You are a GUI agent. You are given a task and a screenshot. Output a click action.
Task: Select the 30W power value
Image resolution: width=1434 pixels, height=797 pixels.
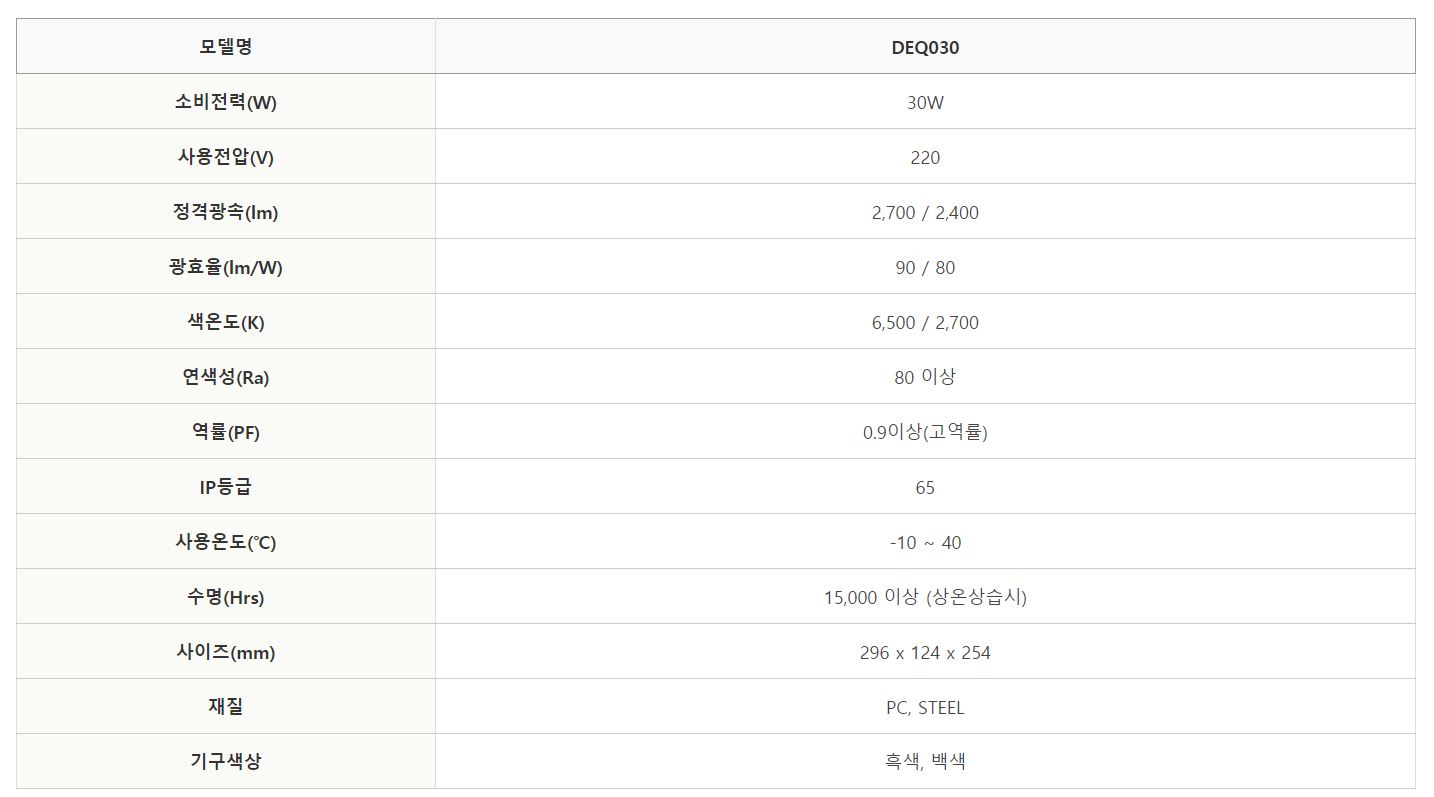coord(925,102)
